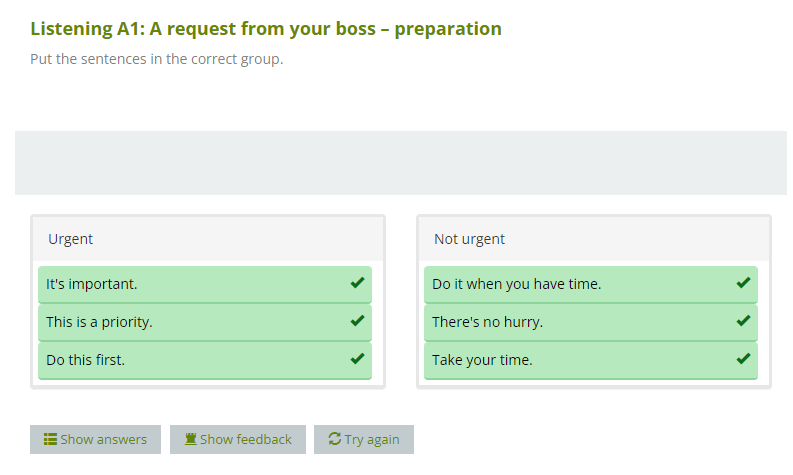Click the checkmark beside "This is a priority."
The height and width of the screenshot is (475, 793).
point(357,321)
